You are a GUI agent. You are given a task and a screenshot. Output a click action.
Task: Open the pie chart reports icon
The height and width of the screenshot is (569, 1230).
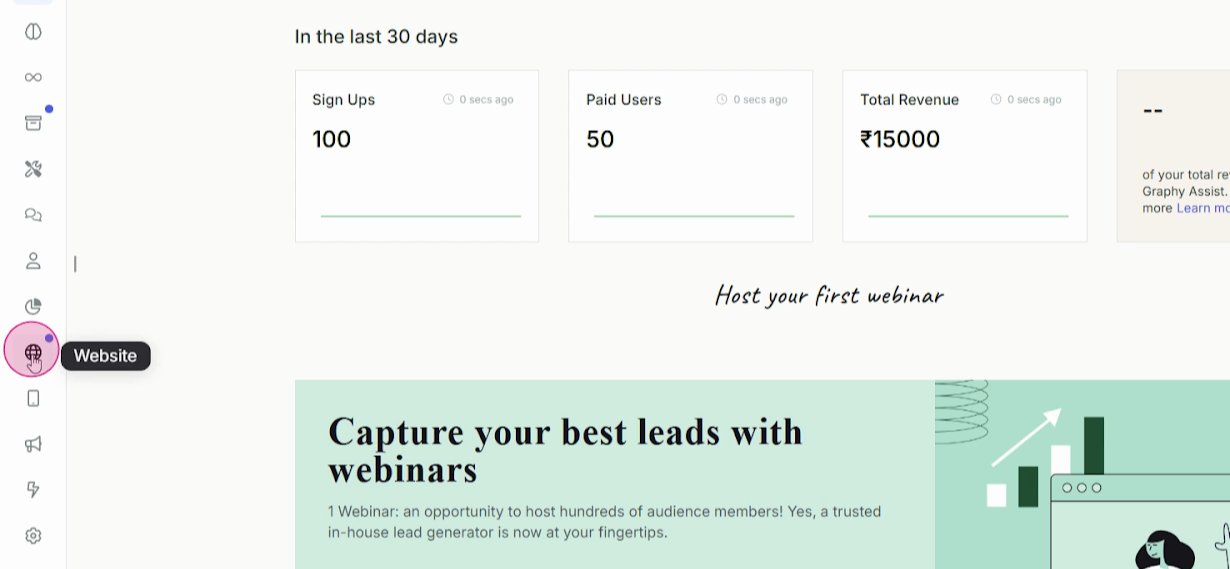(x=33, y=307)
